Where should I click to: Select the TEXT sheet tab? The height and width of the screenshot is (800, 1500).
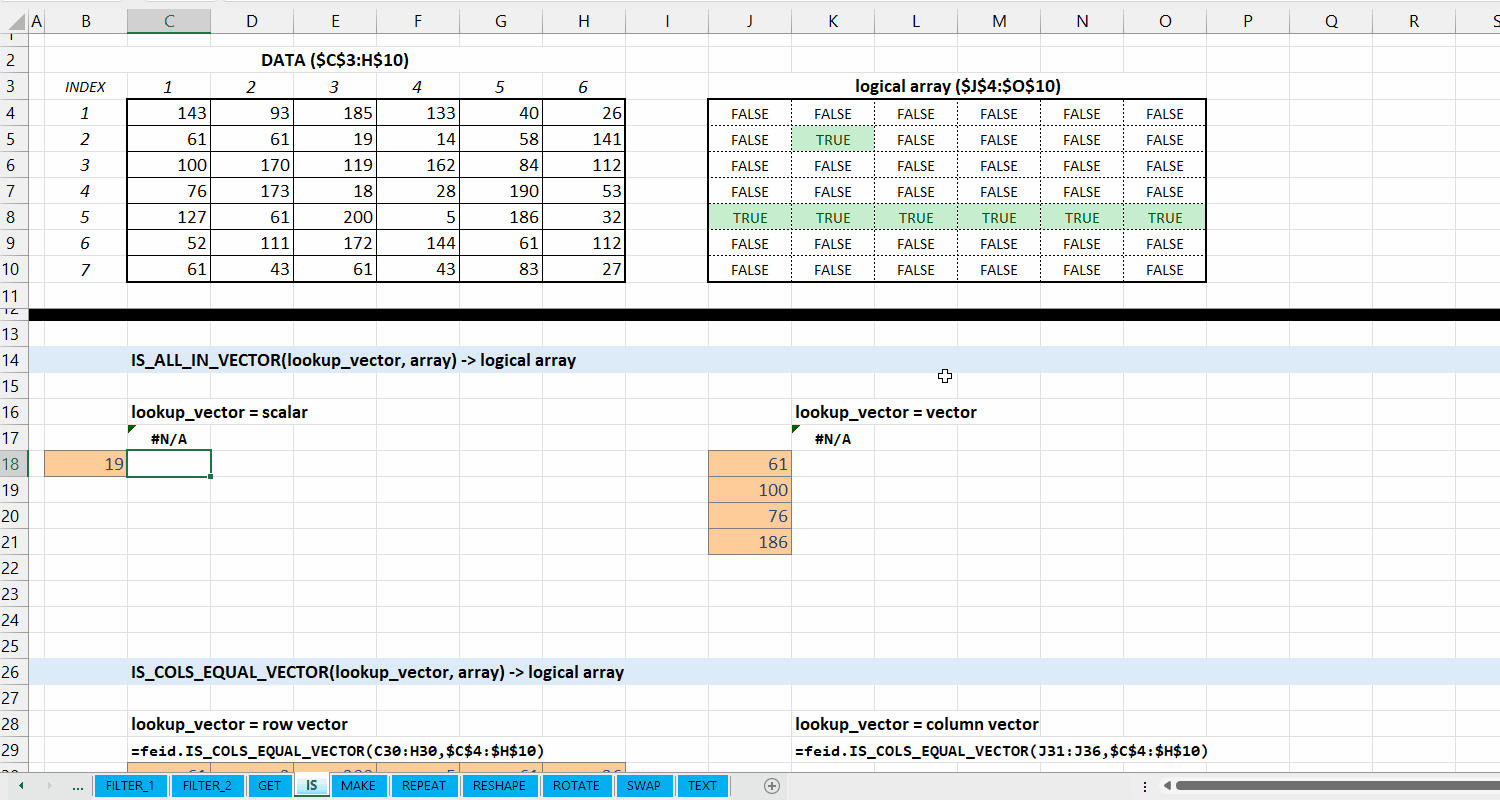coord(702,786)
